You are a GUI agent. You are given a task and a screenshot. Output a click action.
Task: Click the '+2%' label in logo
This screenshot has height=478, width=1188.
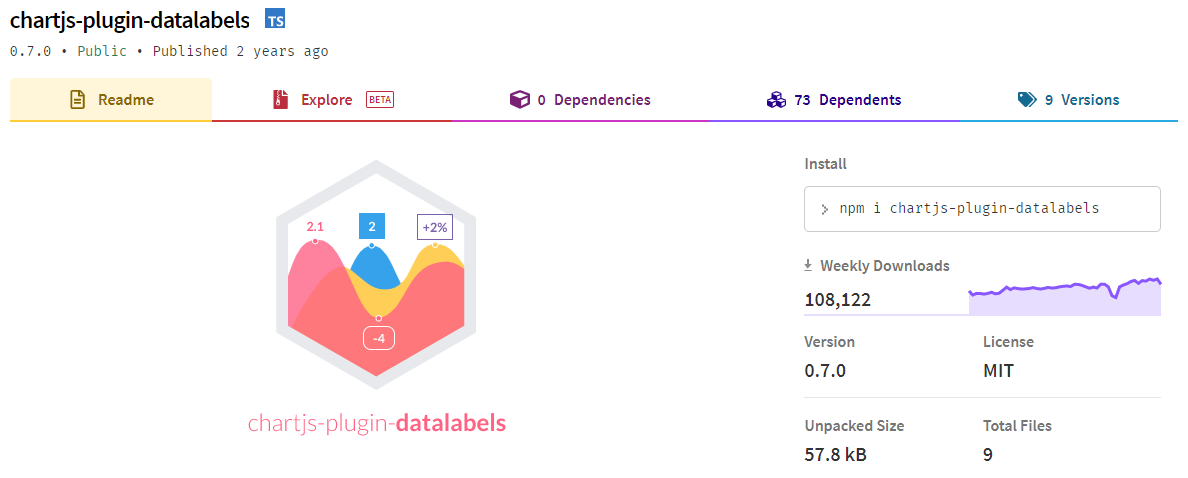click(x=435, y=227)
